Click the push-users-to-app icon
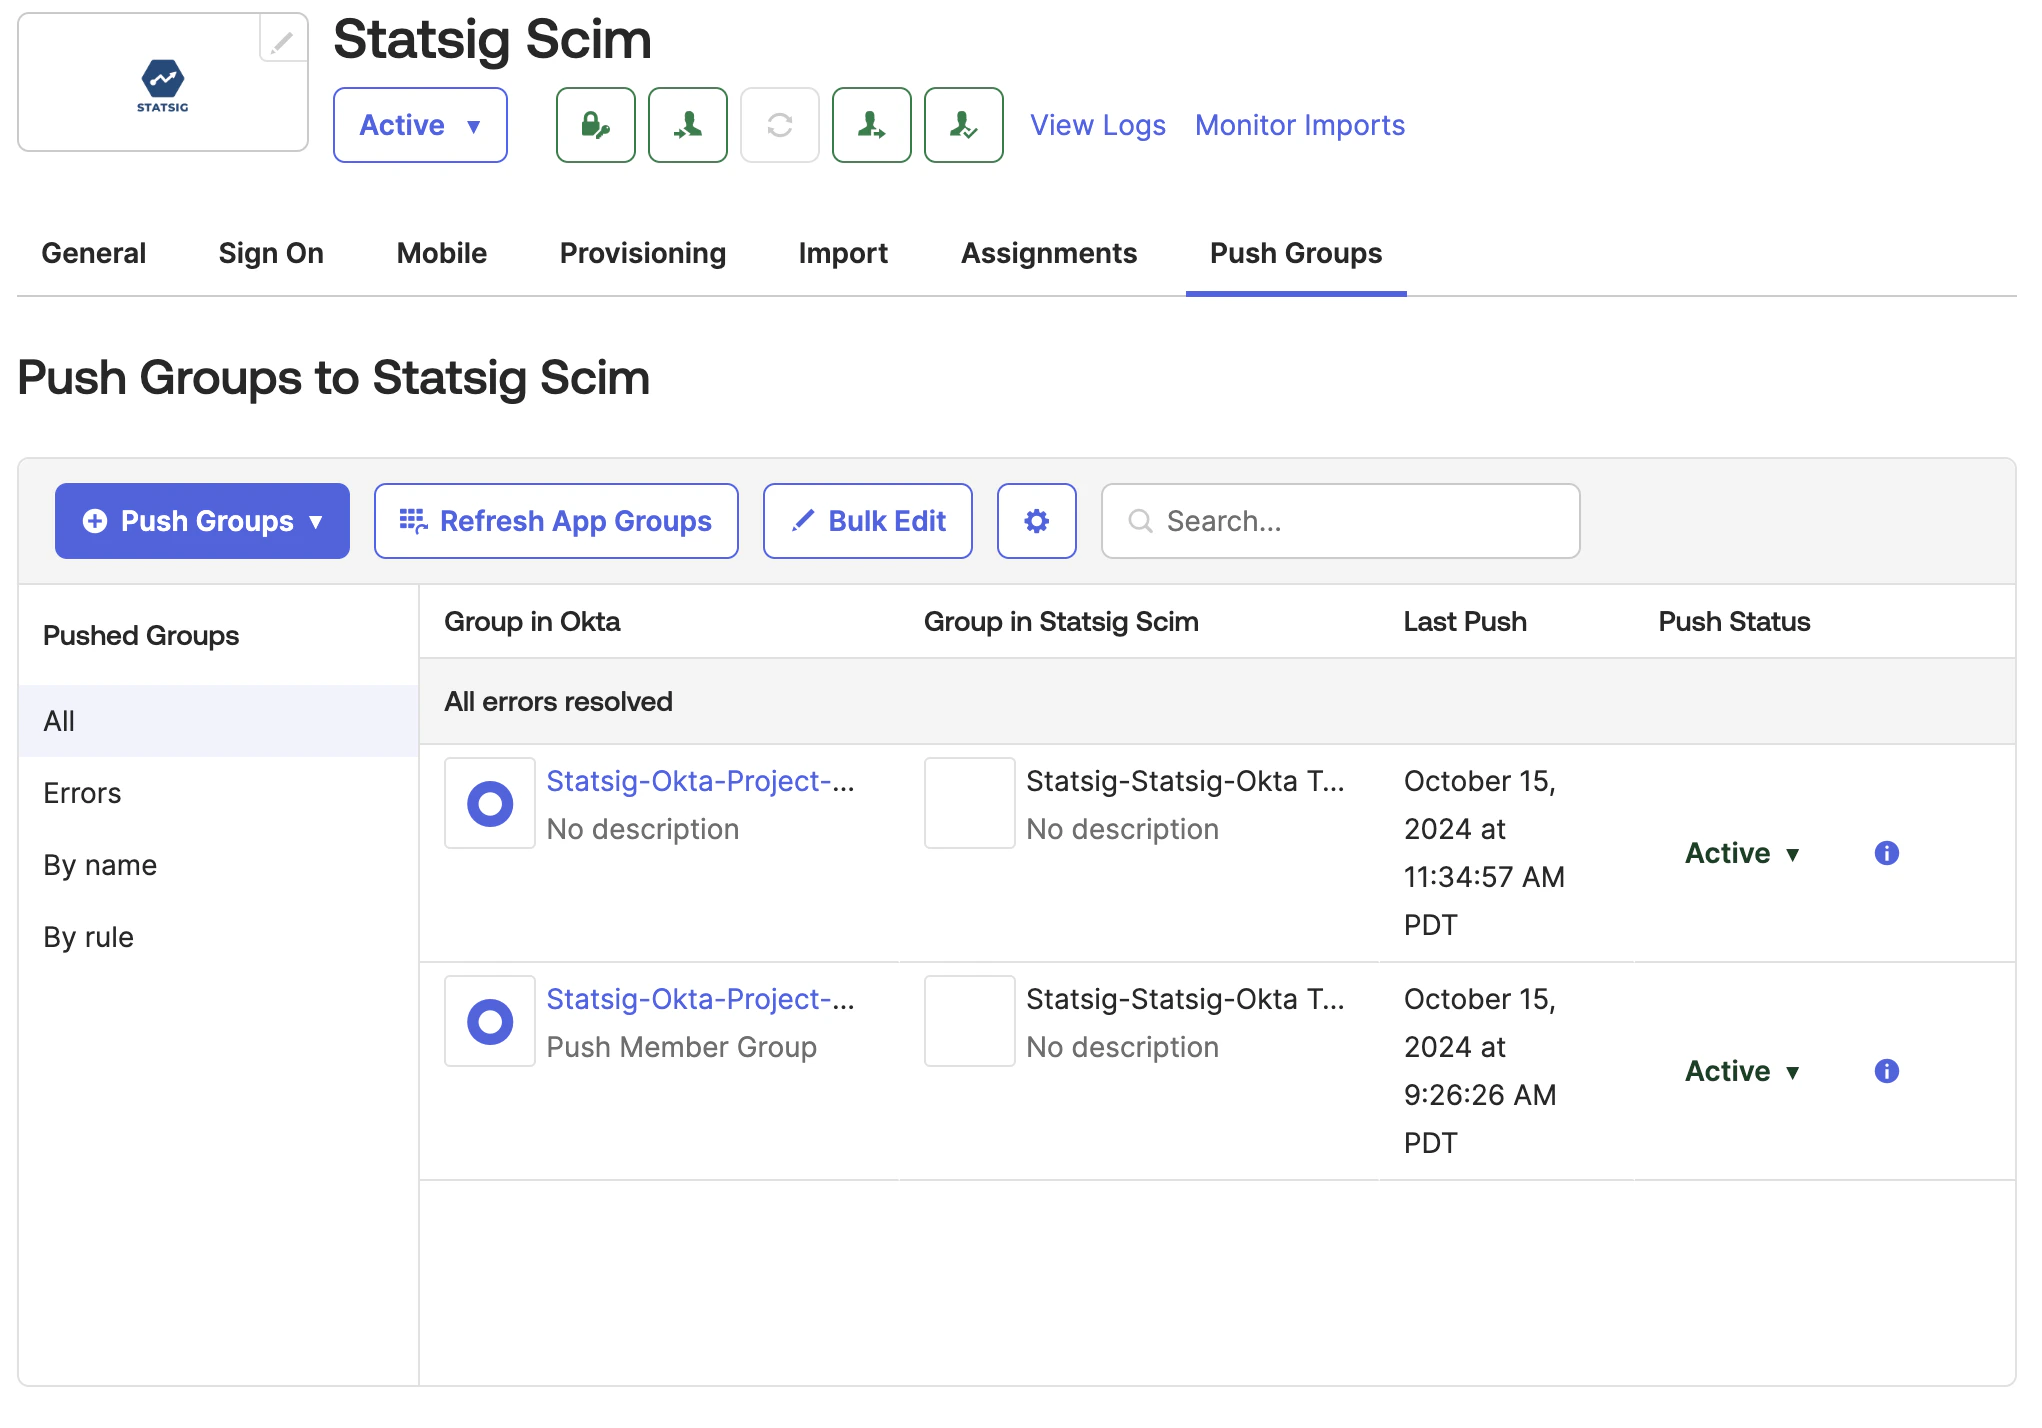Viewport: 2042px width, 1428px height. click(x=871, y=125)
